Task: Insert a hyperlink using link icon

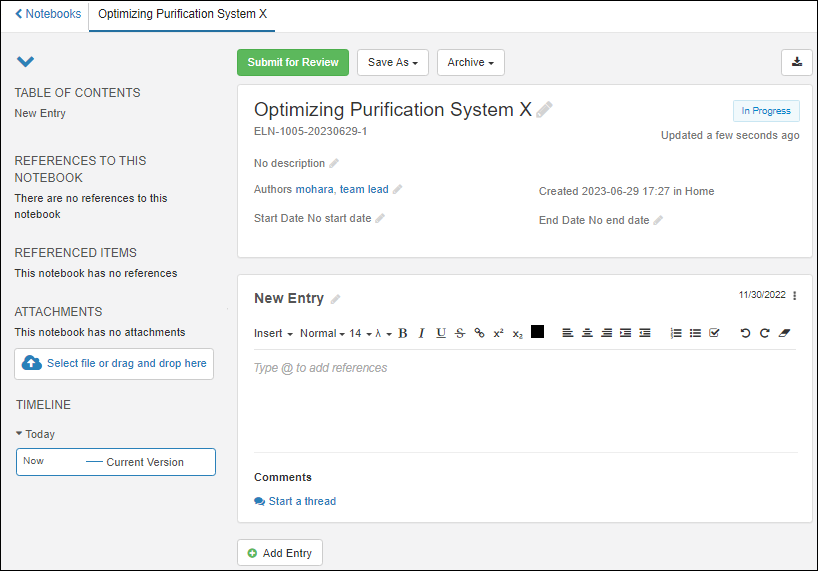Action: click(479, 333)
